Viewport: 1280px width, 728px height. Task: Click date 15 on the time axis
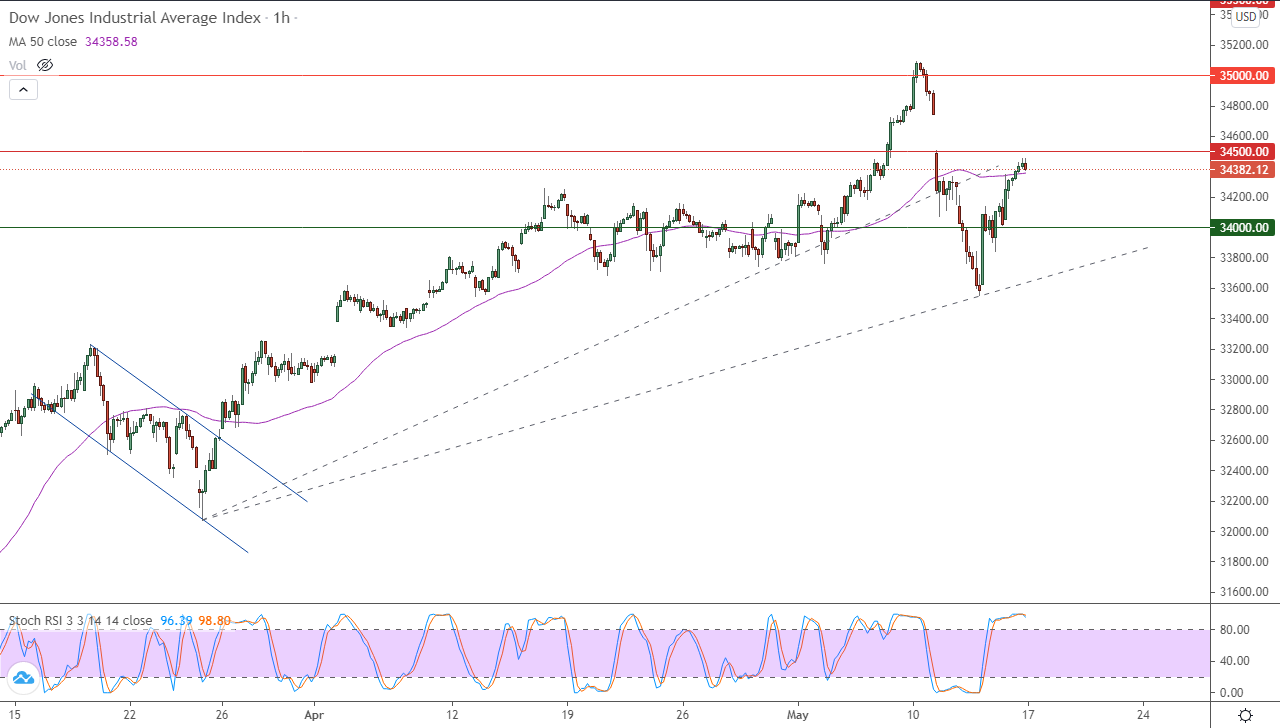(x=15, y=715)
